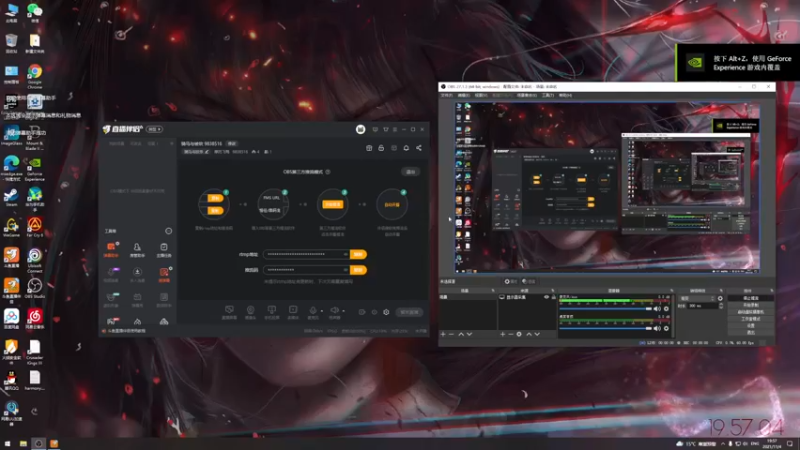This screenshot has height=450, width=800.
Task: Move source down in OBS sources list
Action: (x=537, y=334)
